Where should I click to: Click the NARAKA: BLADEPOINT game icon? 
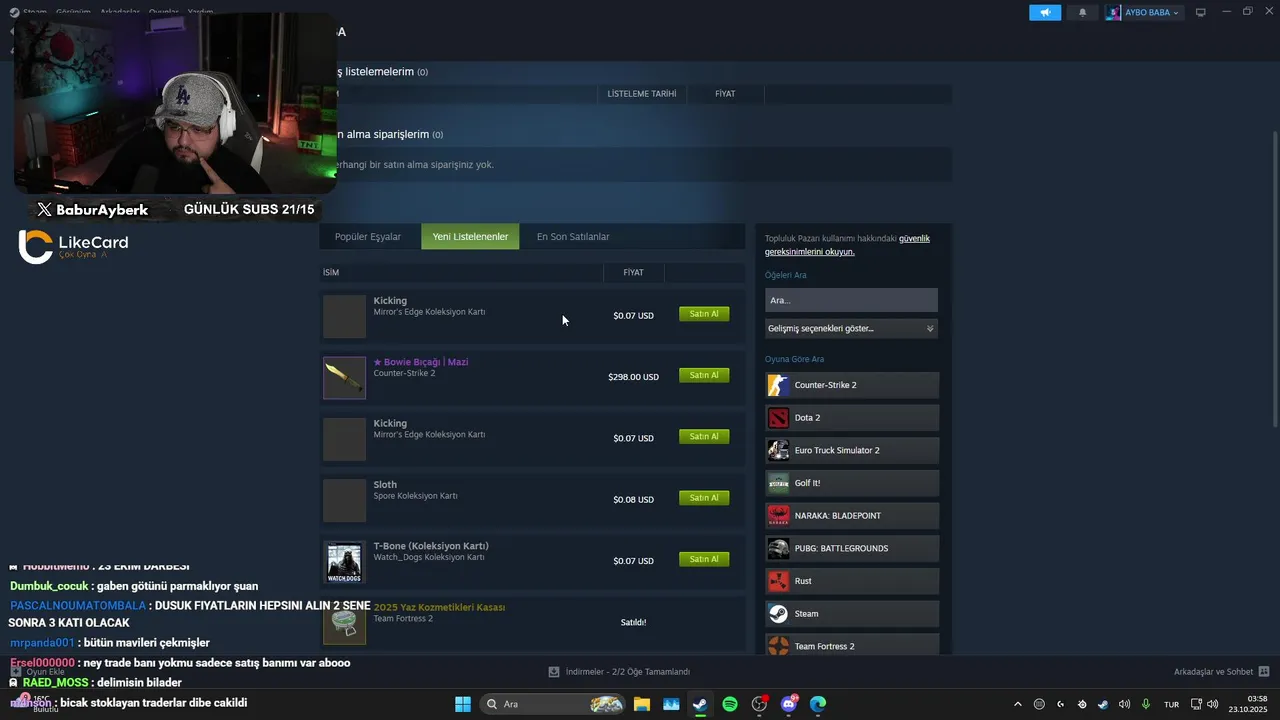[778, 516]
